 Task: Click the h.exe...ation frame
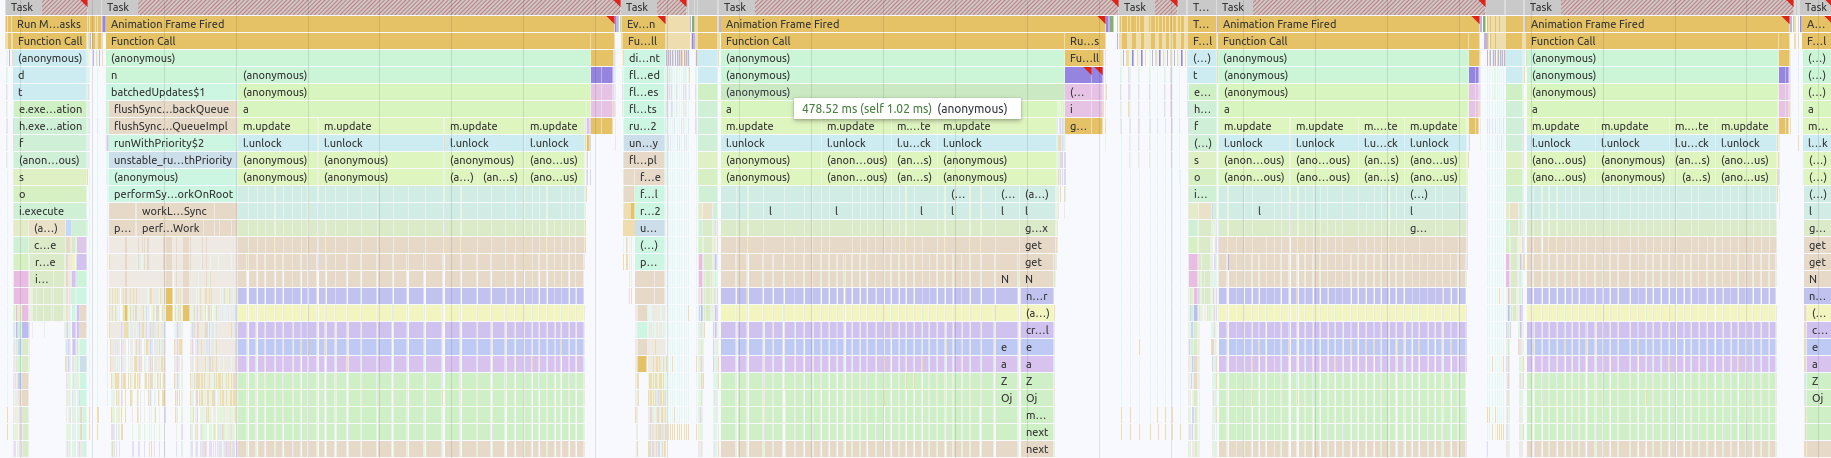(x=50, y=126)
